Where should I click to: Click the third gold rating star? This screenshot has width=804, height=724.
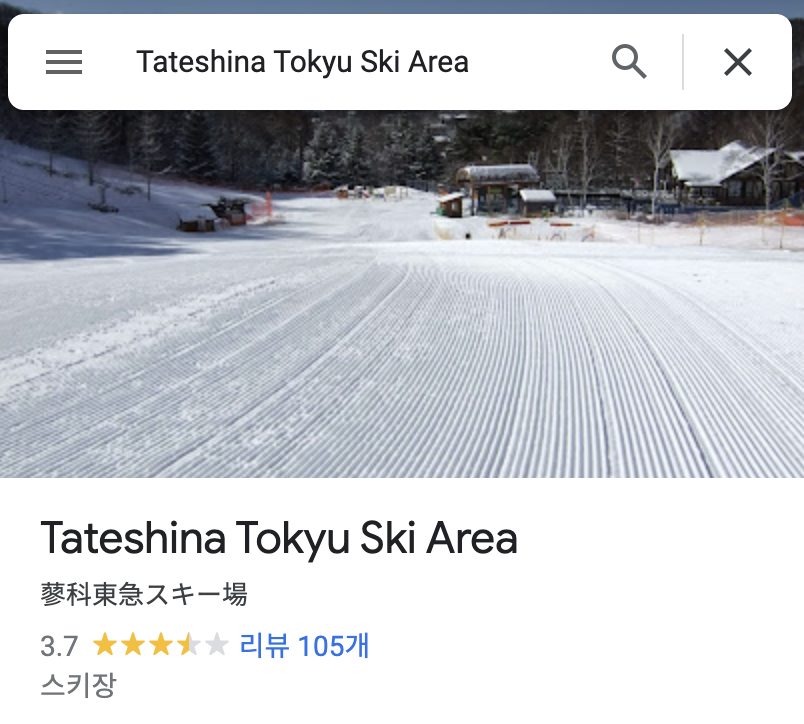160,645
